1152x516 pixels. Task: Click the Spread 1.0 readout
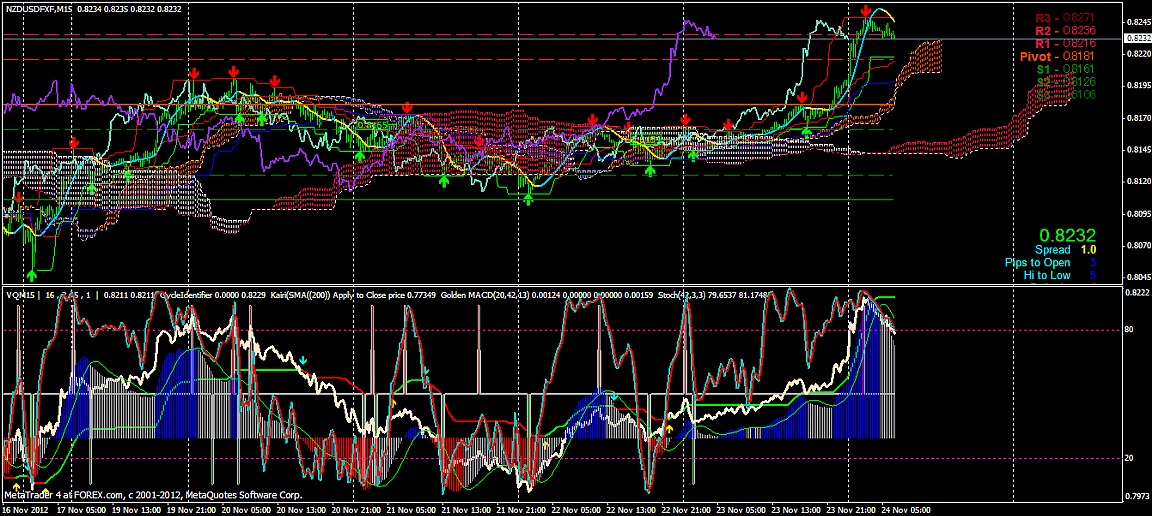(x=1065, y=250)
